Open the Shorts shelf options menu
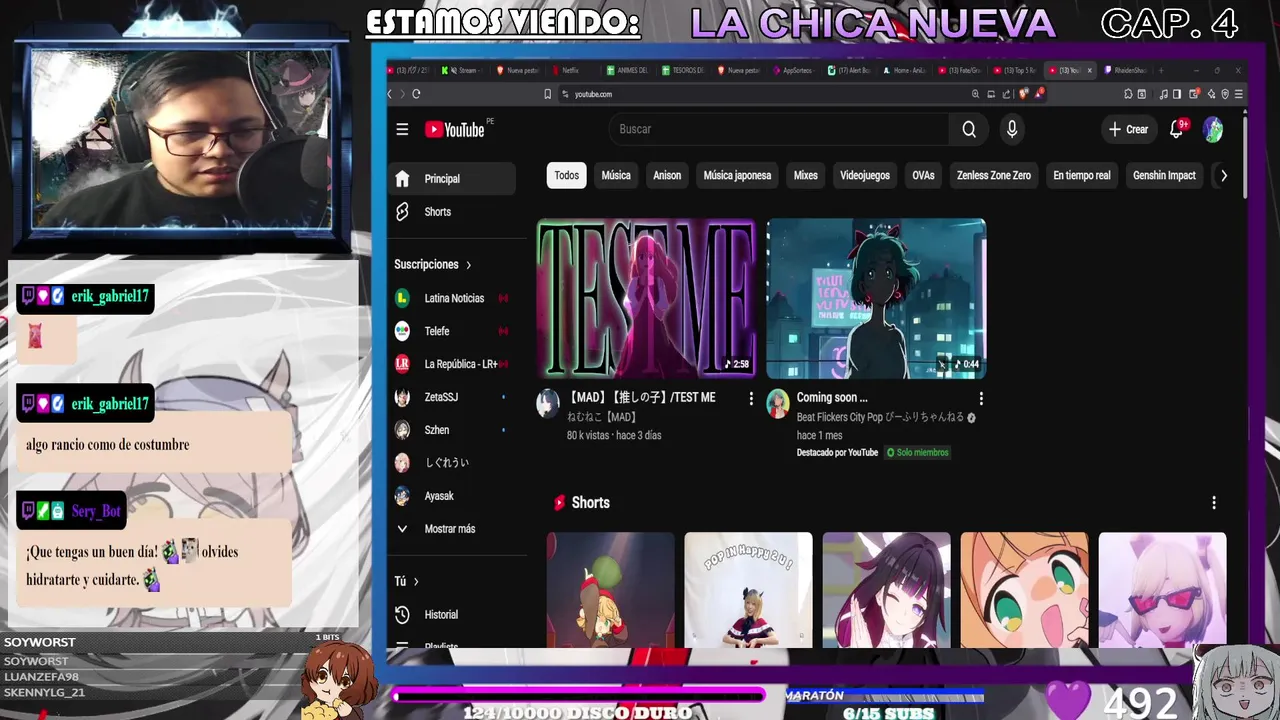This screenshot has height=720, width=1280. click(1214, 503)
